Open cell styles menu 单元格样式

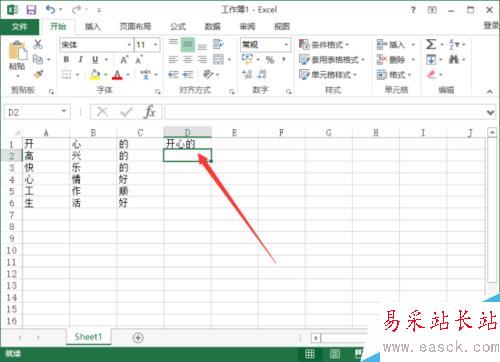coord(328,74)
